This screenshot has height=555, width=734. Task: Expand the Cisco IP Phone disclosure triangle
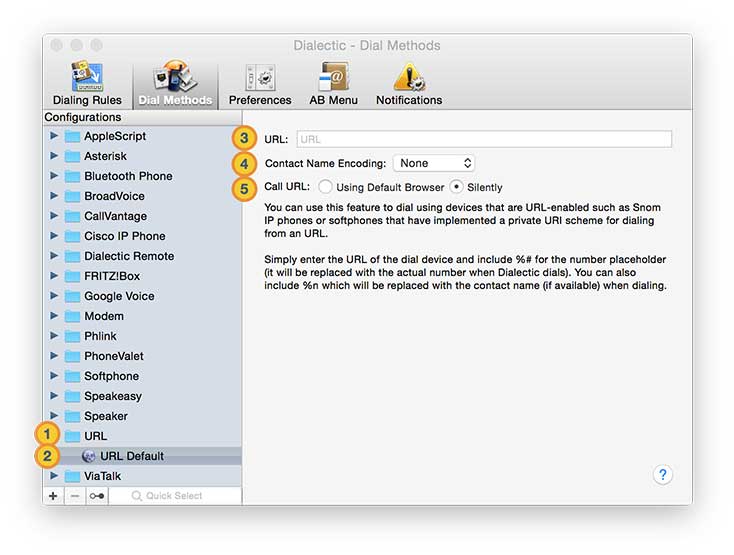[54, 236]
